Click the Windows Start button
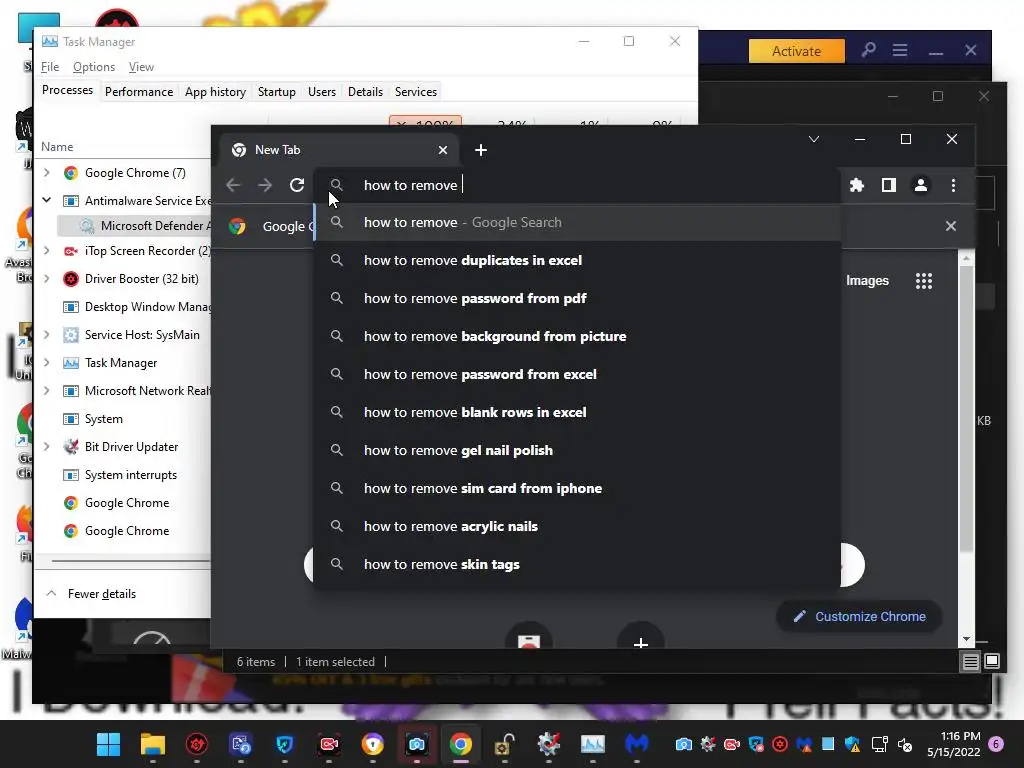 (x=108, y=744)
